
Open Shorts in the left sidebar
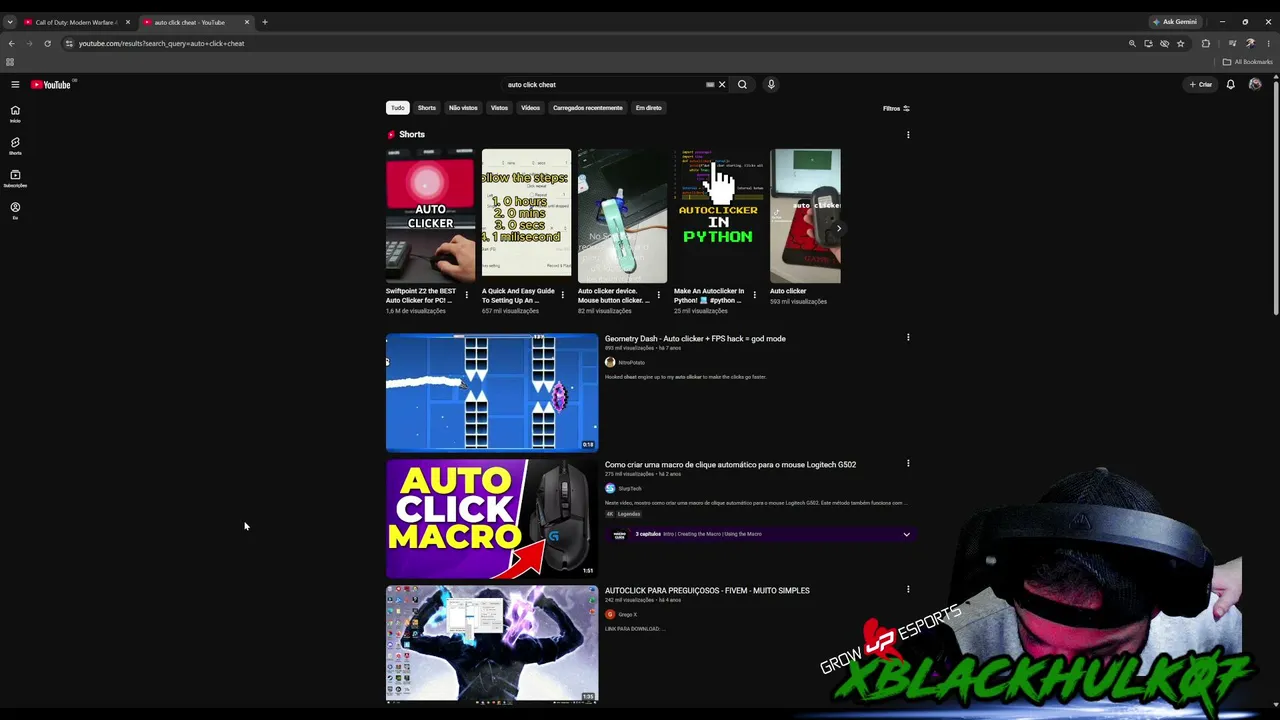point(15,146)
